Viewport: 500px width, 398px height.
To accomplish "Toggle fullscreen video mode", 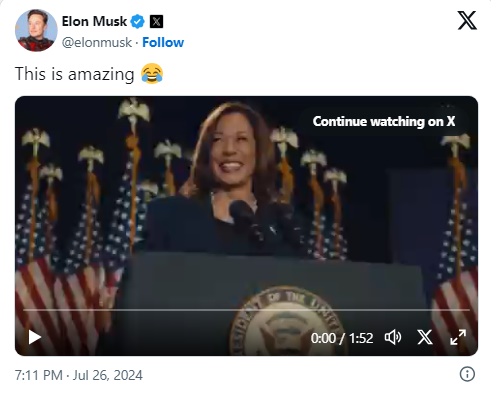I will (x=458, y=337).
